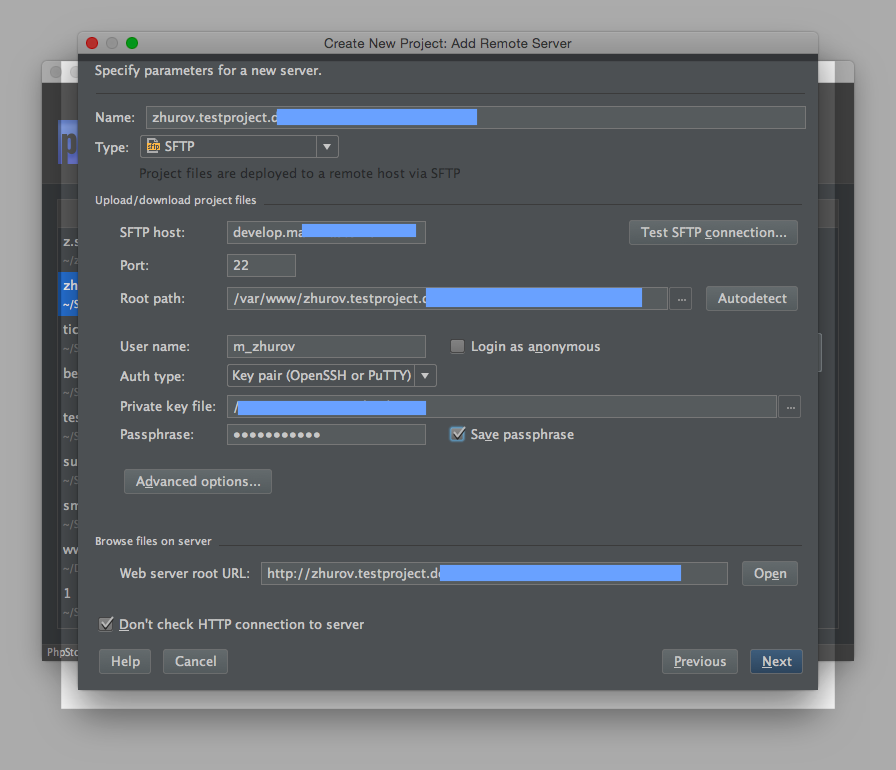This screenshot has width=896, height=770.
Task: Open the Type dropdown arrow
Action: (327, 147)
